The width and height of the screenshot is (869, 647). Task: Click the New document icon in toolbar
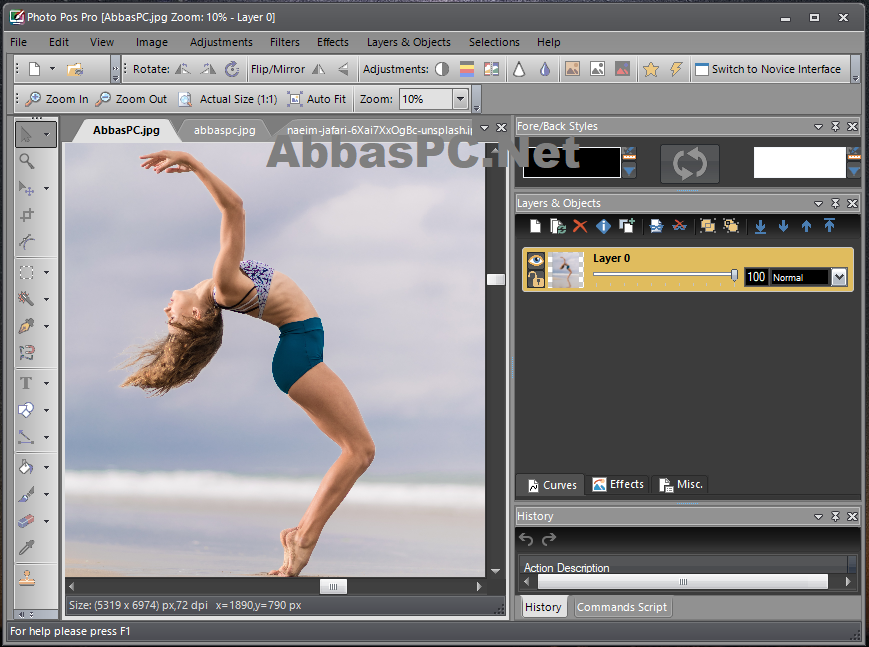pyautogui.click(x=34, y=69)
